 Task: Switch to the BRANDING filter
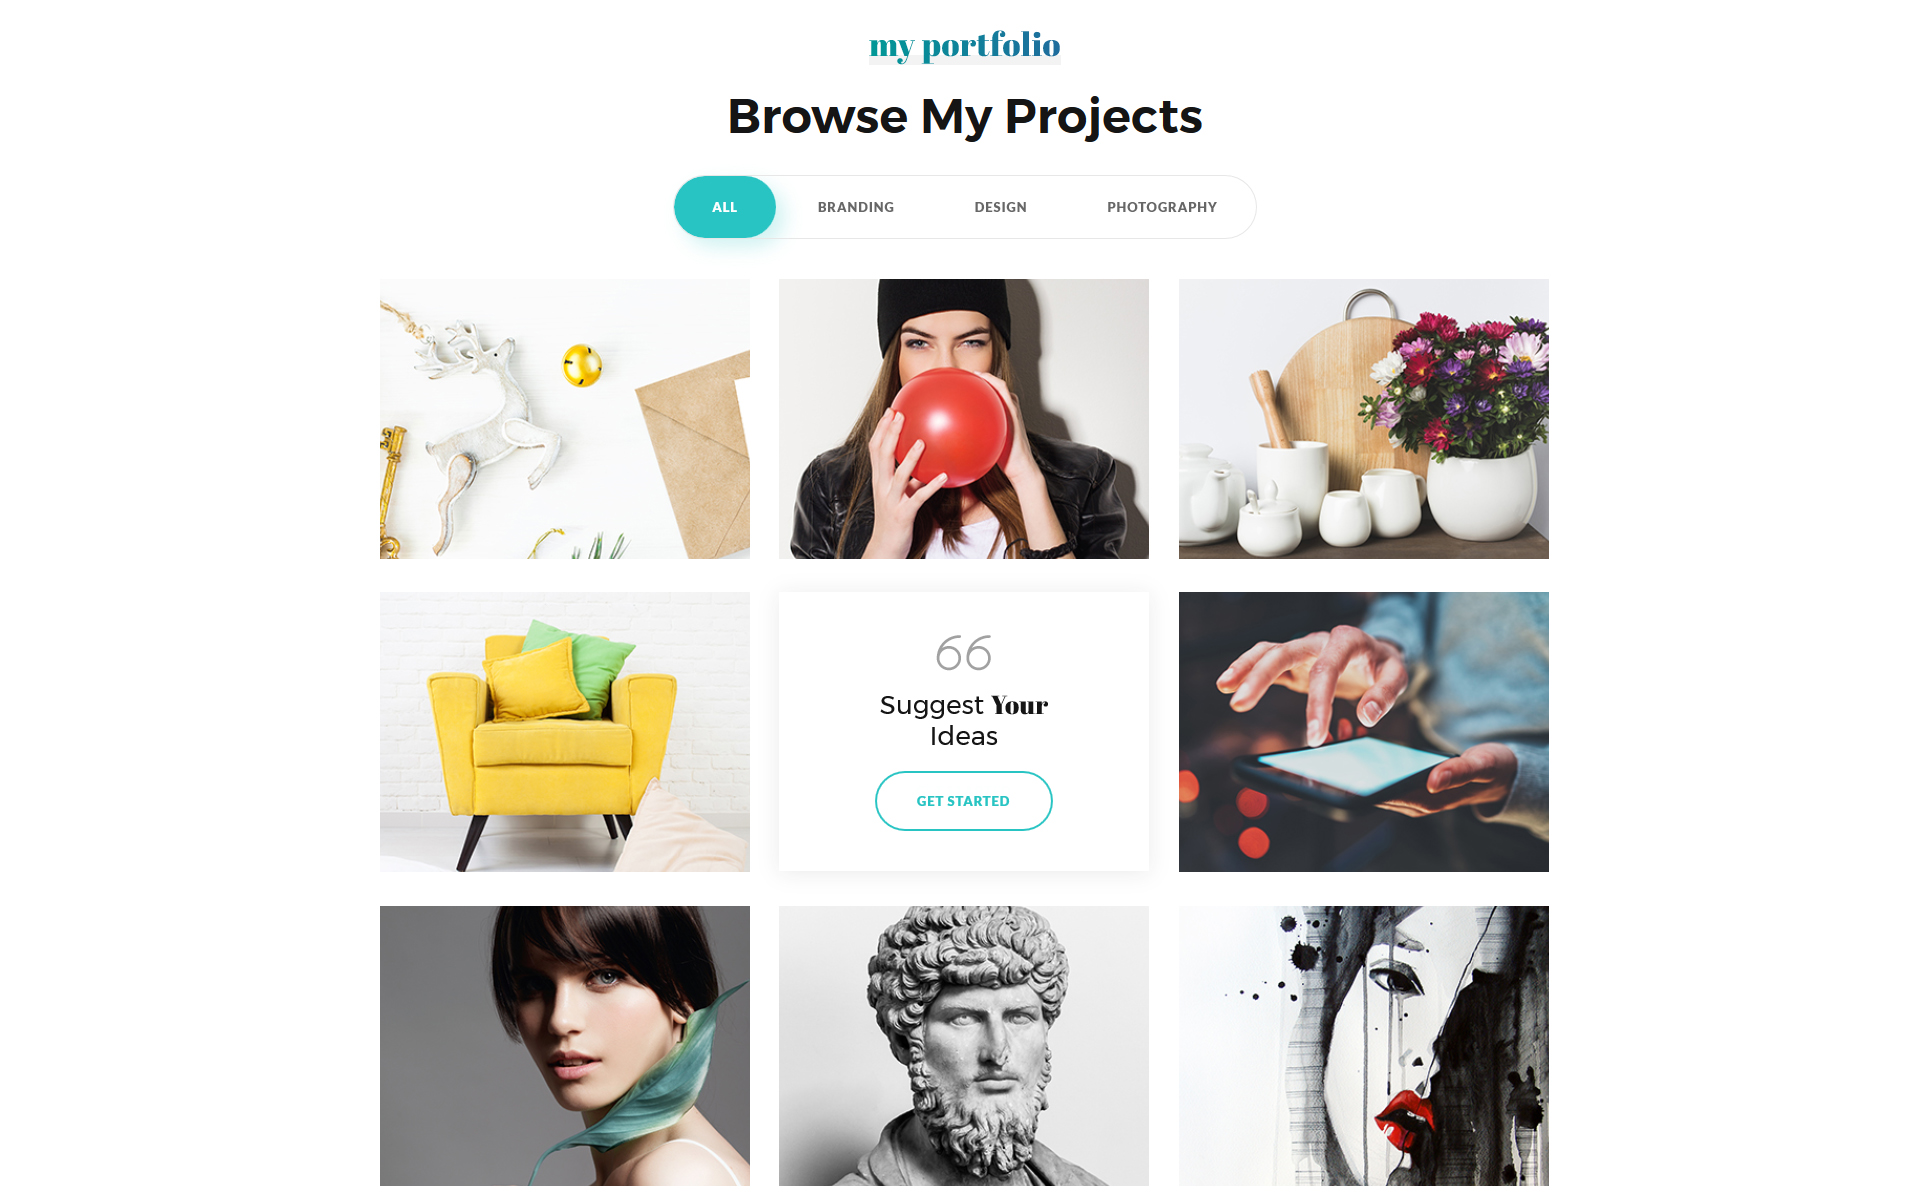(x=855, y=207)
